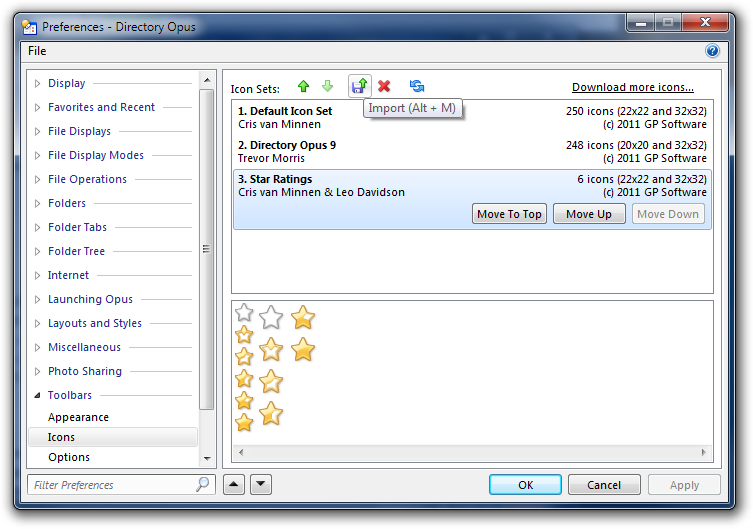Click the Move Up button
The height and width of the screenshot is (529, 753).
589,214
